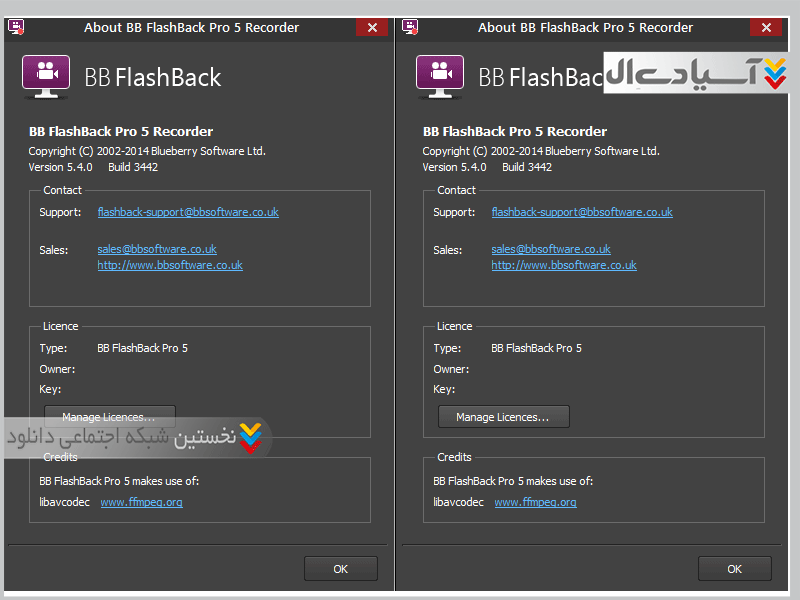Open flashback-support email link in right dialog
The width and height of the screenshot is (800, 600).
582,212
